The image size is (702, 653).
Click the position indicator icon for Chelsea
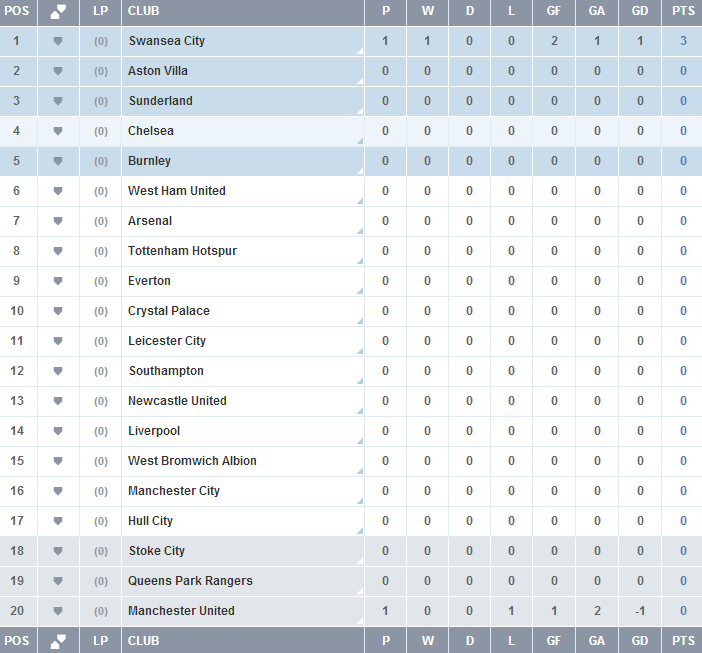point(58,131)
